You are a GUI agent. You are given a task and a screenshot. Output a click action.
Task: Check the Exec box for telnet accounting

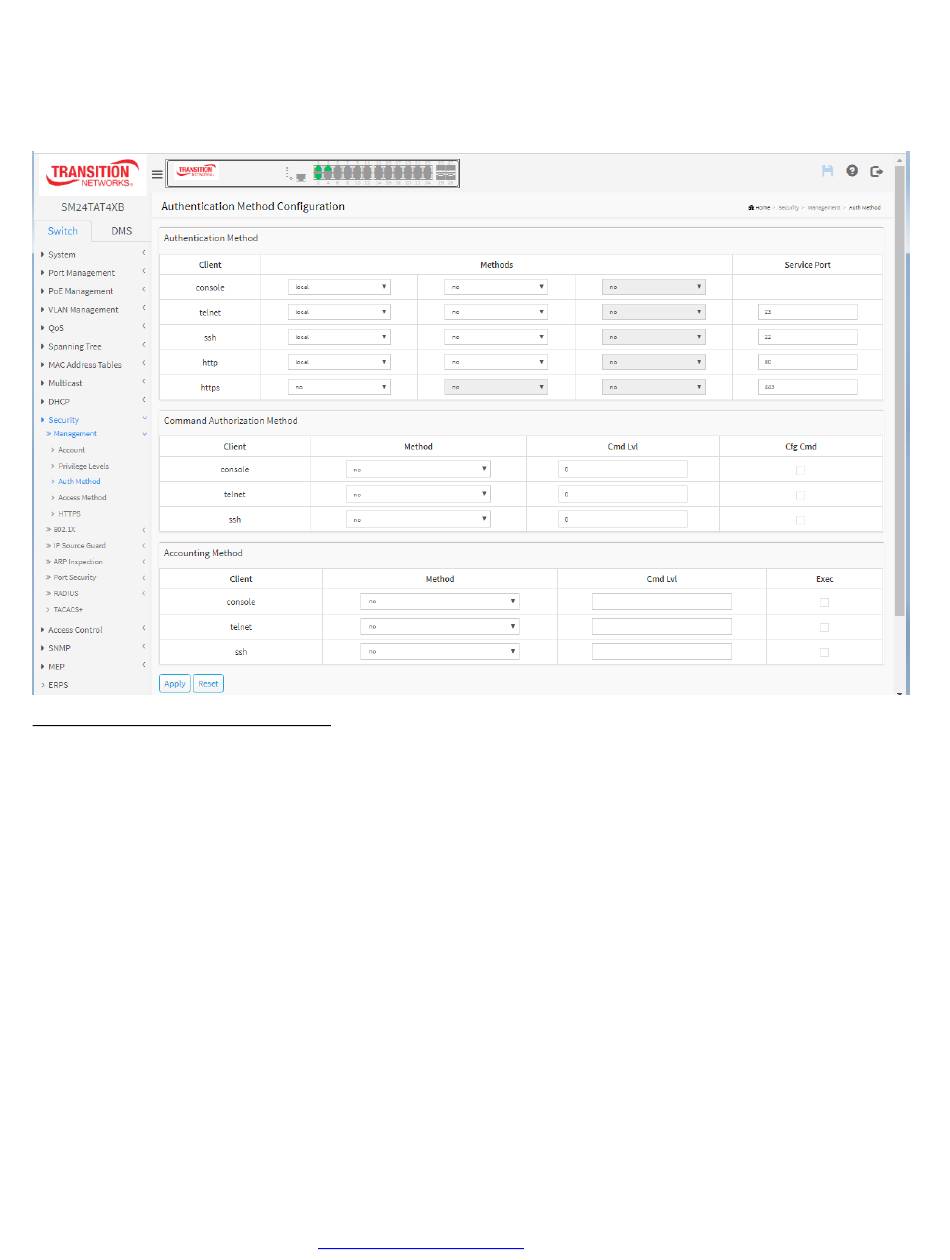pos(824,627)
